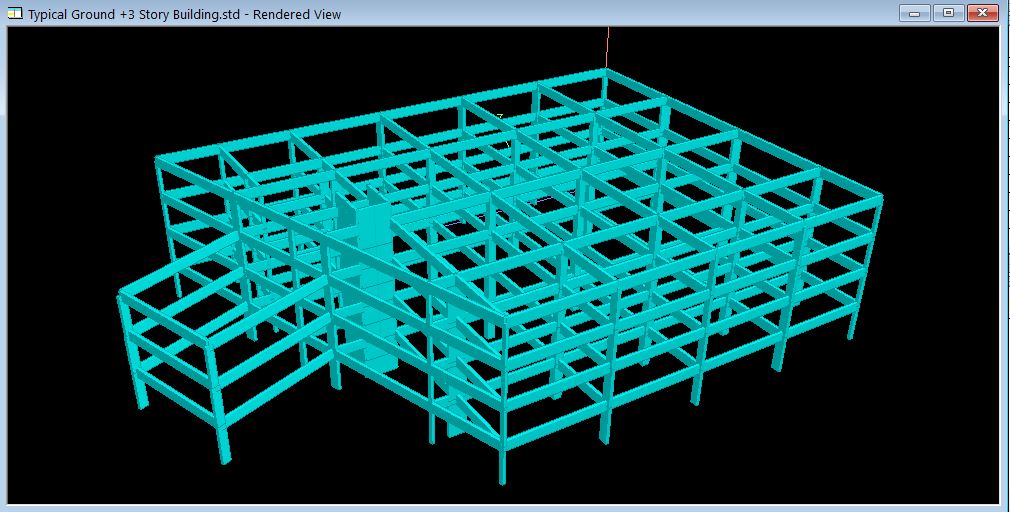1010x512 pixels.
Task: Select the front-most corner column base
Action: [x=502, y=475]
